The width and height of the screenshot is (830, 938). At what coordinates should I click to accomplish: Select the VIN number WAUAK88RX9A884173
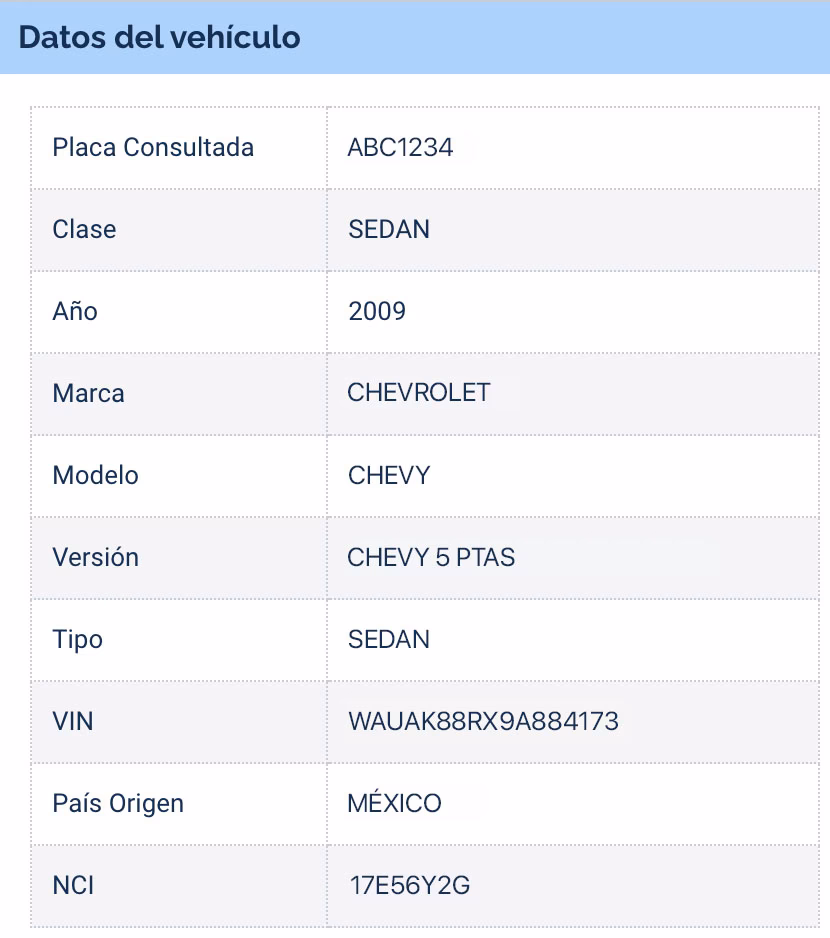(483, 722)
